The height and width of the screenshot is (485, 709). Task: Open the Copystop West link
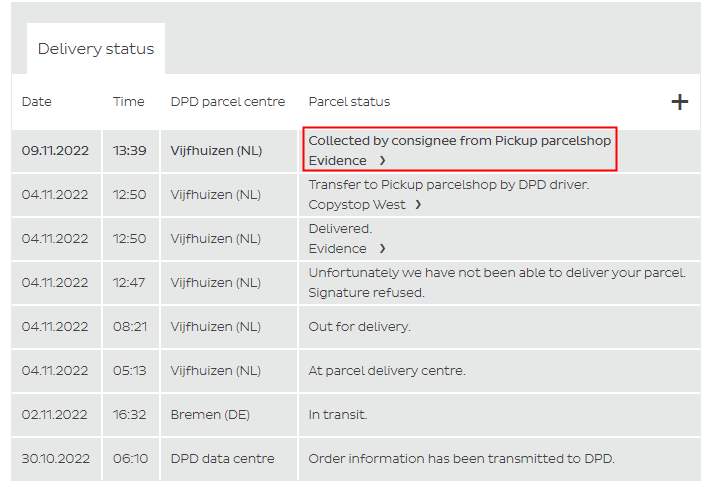click(x=357, y=205)
